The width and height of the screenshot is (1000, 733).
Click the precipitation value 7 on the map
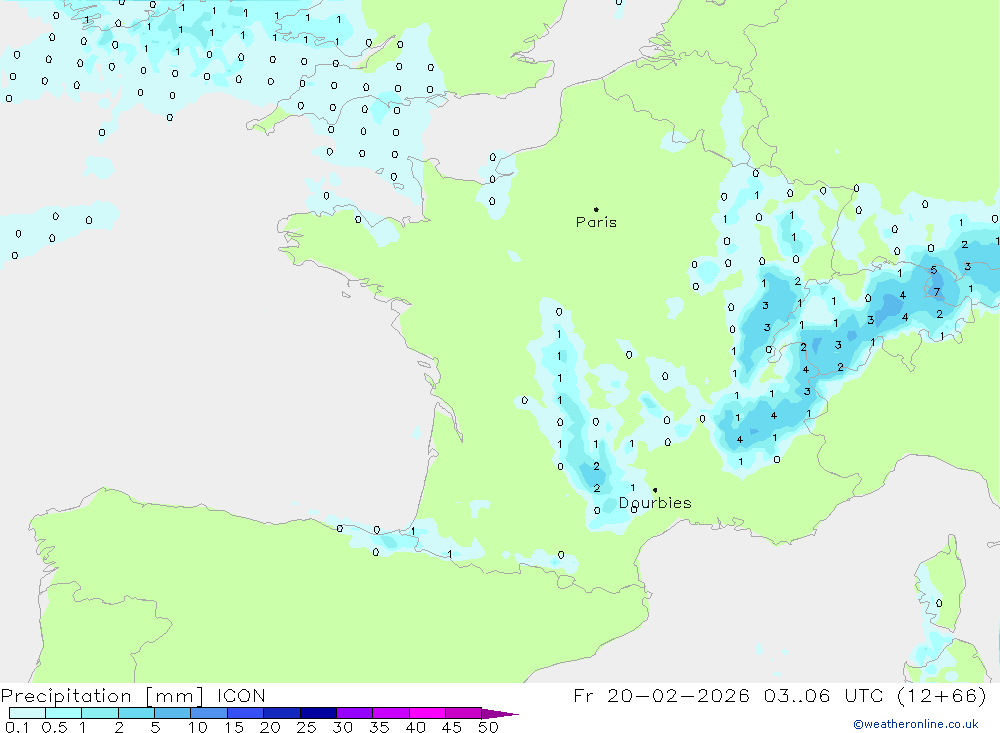click(937, 292)
